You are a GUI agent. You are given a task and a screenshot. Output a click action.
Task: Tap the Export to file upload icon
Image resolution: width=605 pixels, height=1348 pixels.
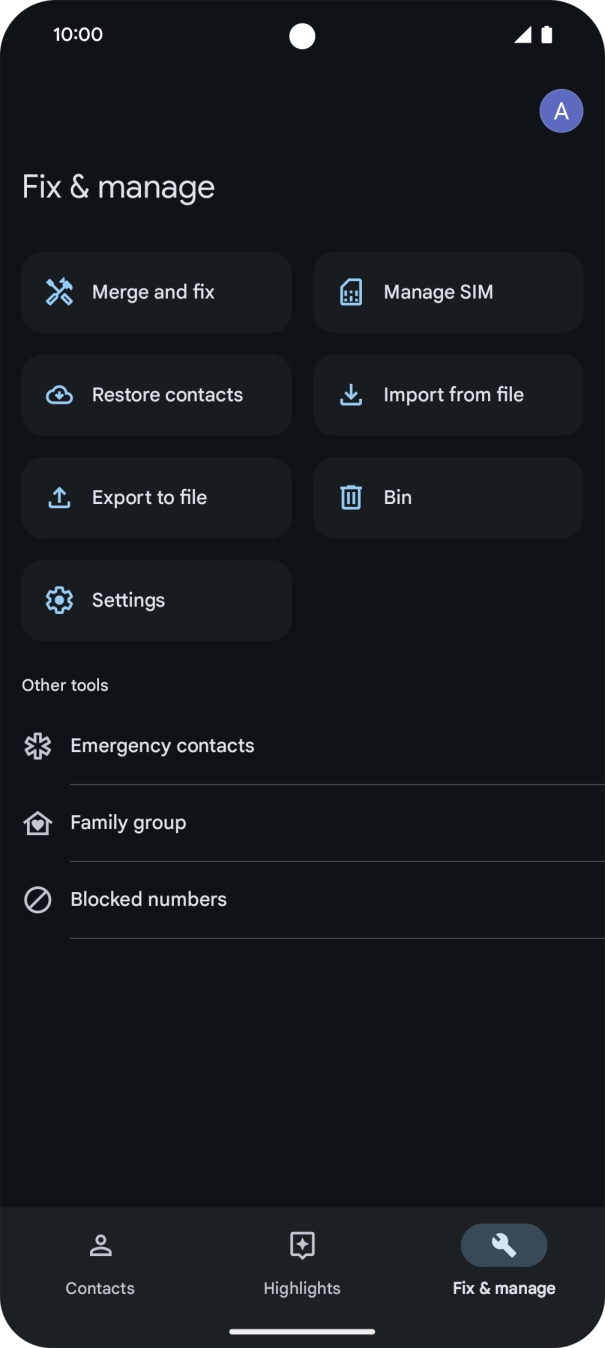[60, 497]
